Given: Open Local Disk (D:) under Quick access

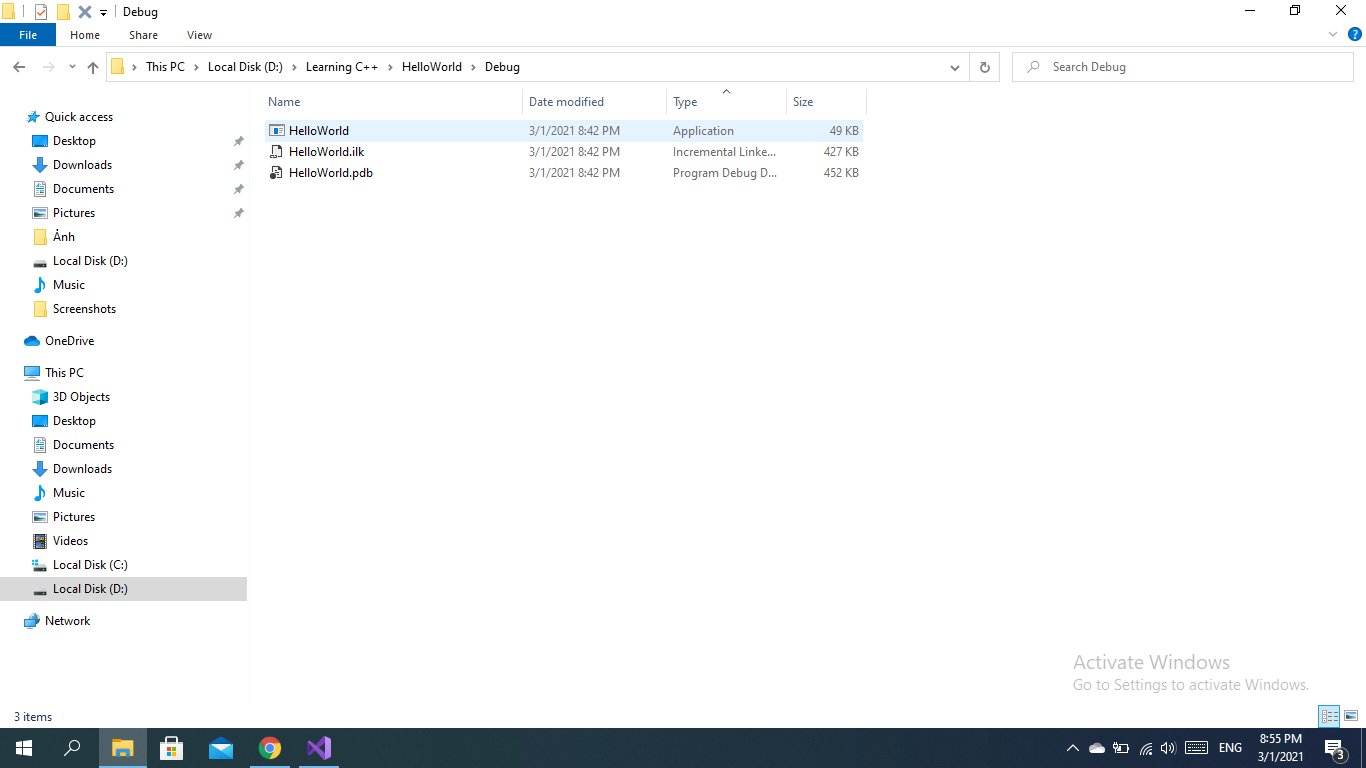Looking at the screenshot, I should pyautogui.click(x=90, y=261).
